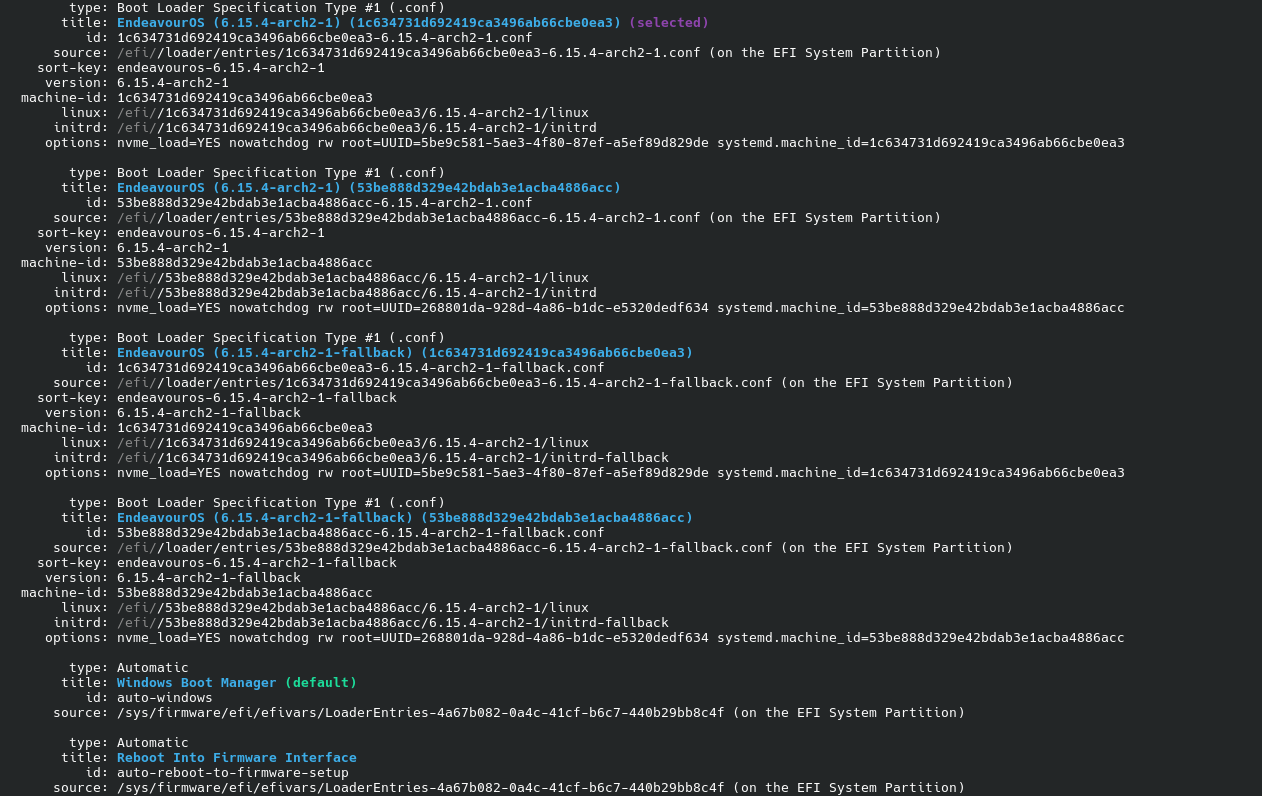Screen dimensions: 1262x796
Task: Click the id value "auto-reboot-to-firmware-setup"
Action: click(x=233, y=772)
